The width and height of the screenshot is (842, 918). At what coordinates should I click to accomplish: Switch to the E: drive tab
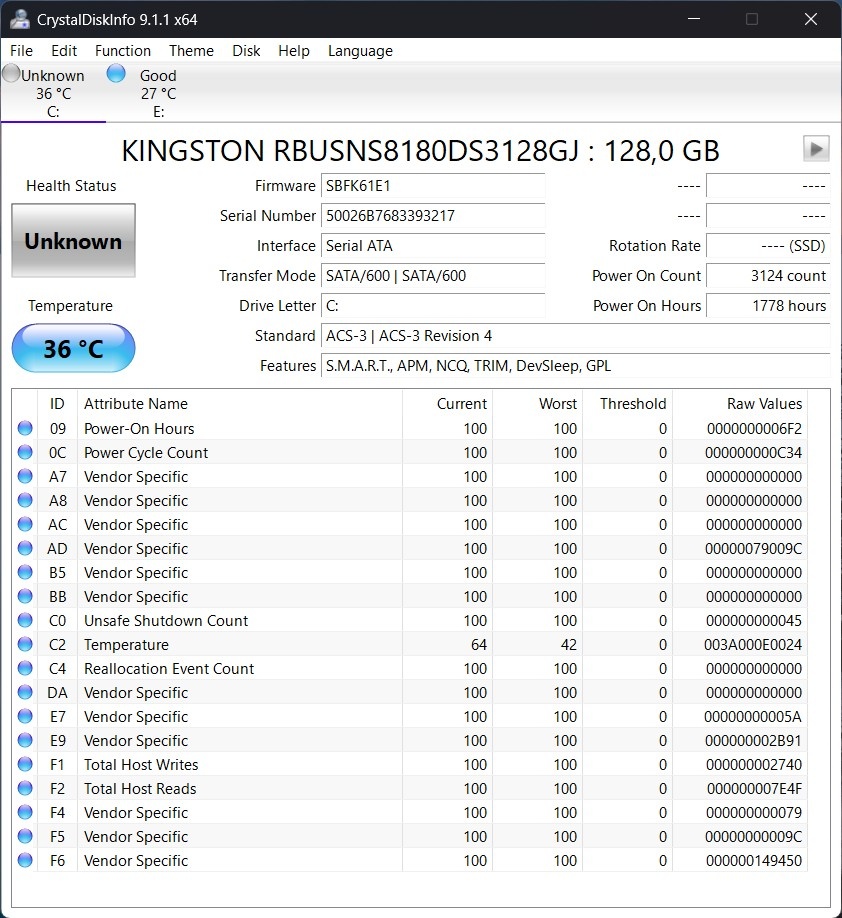pos(158,94)
